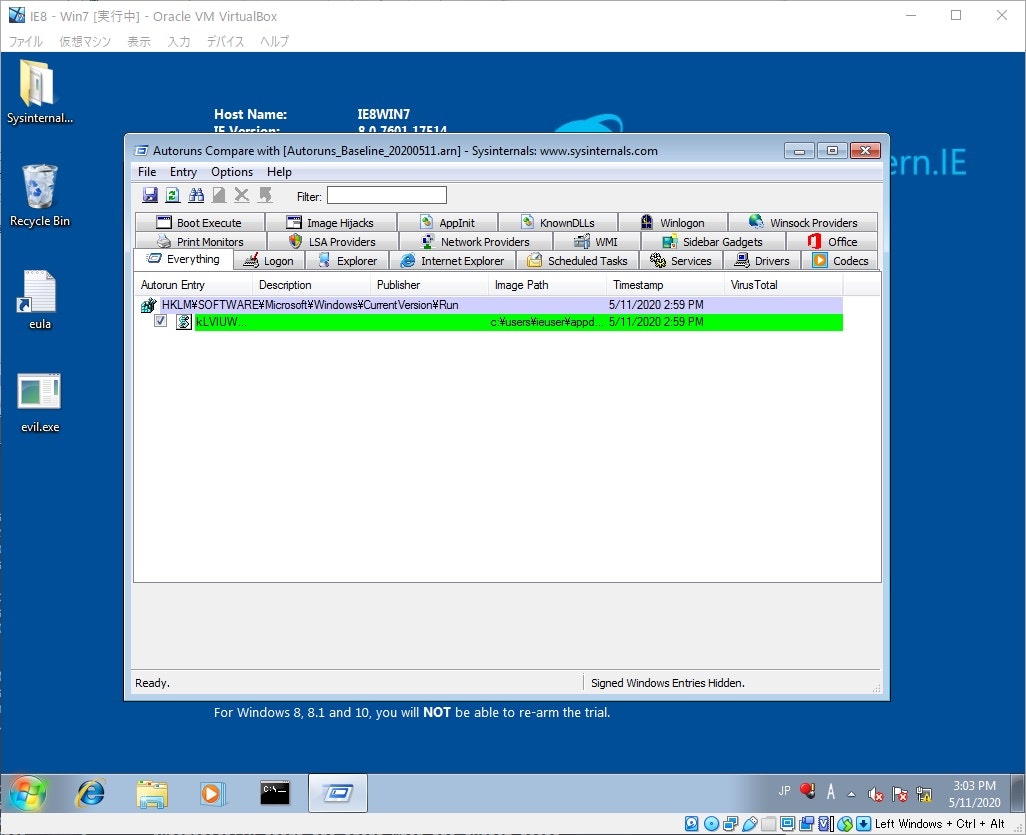The height and width of the screenshot is (835, 1026).
Task: Open the Entry menu
Action: point(183,171)
